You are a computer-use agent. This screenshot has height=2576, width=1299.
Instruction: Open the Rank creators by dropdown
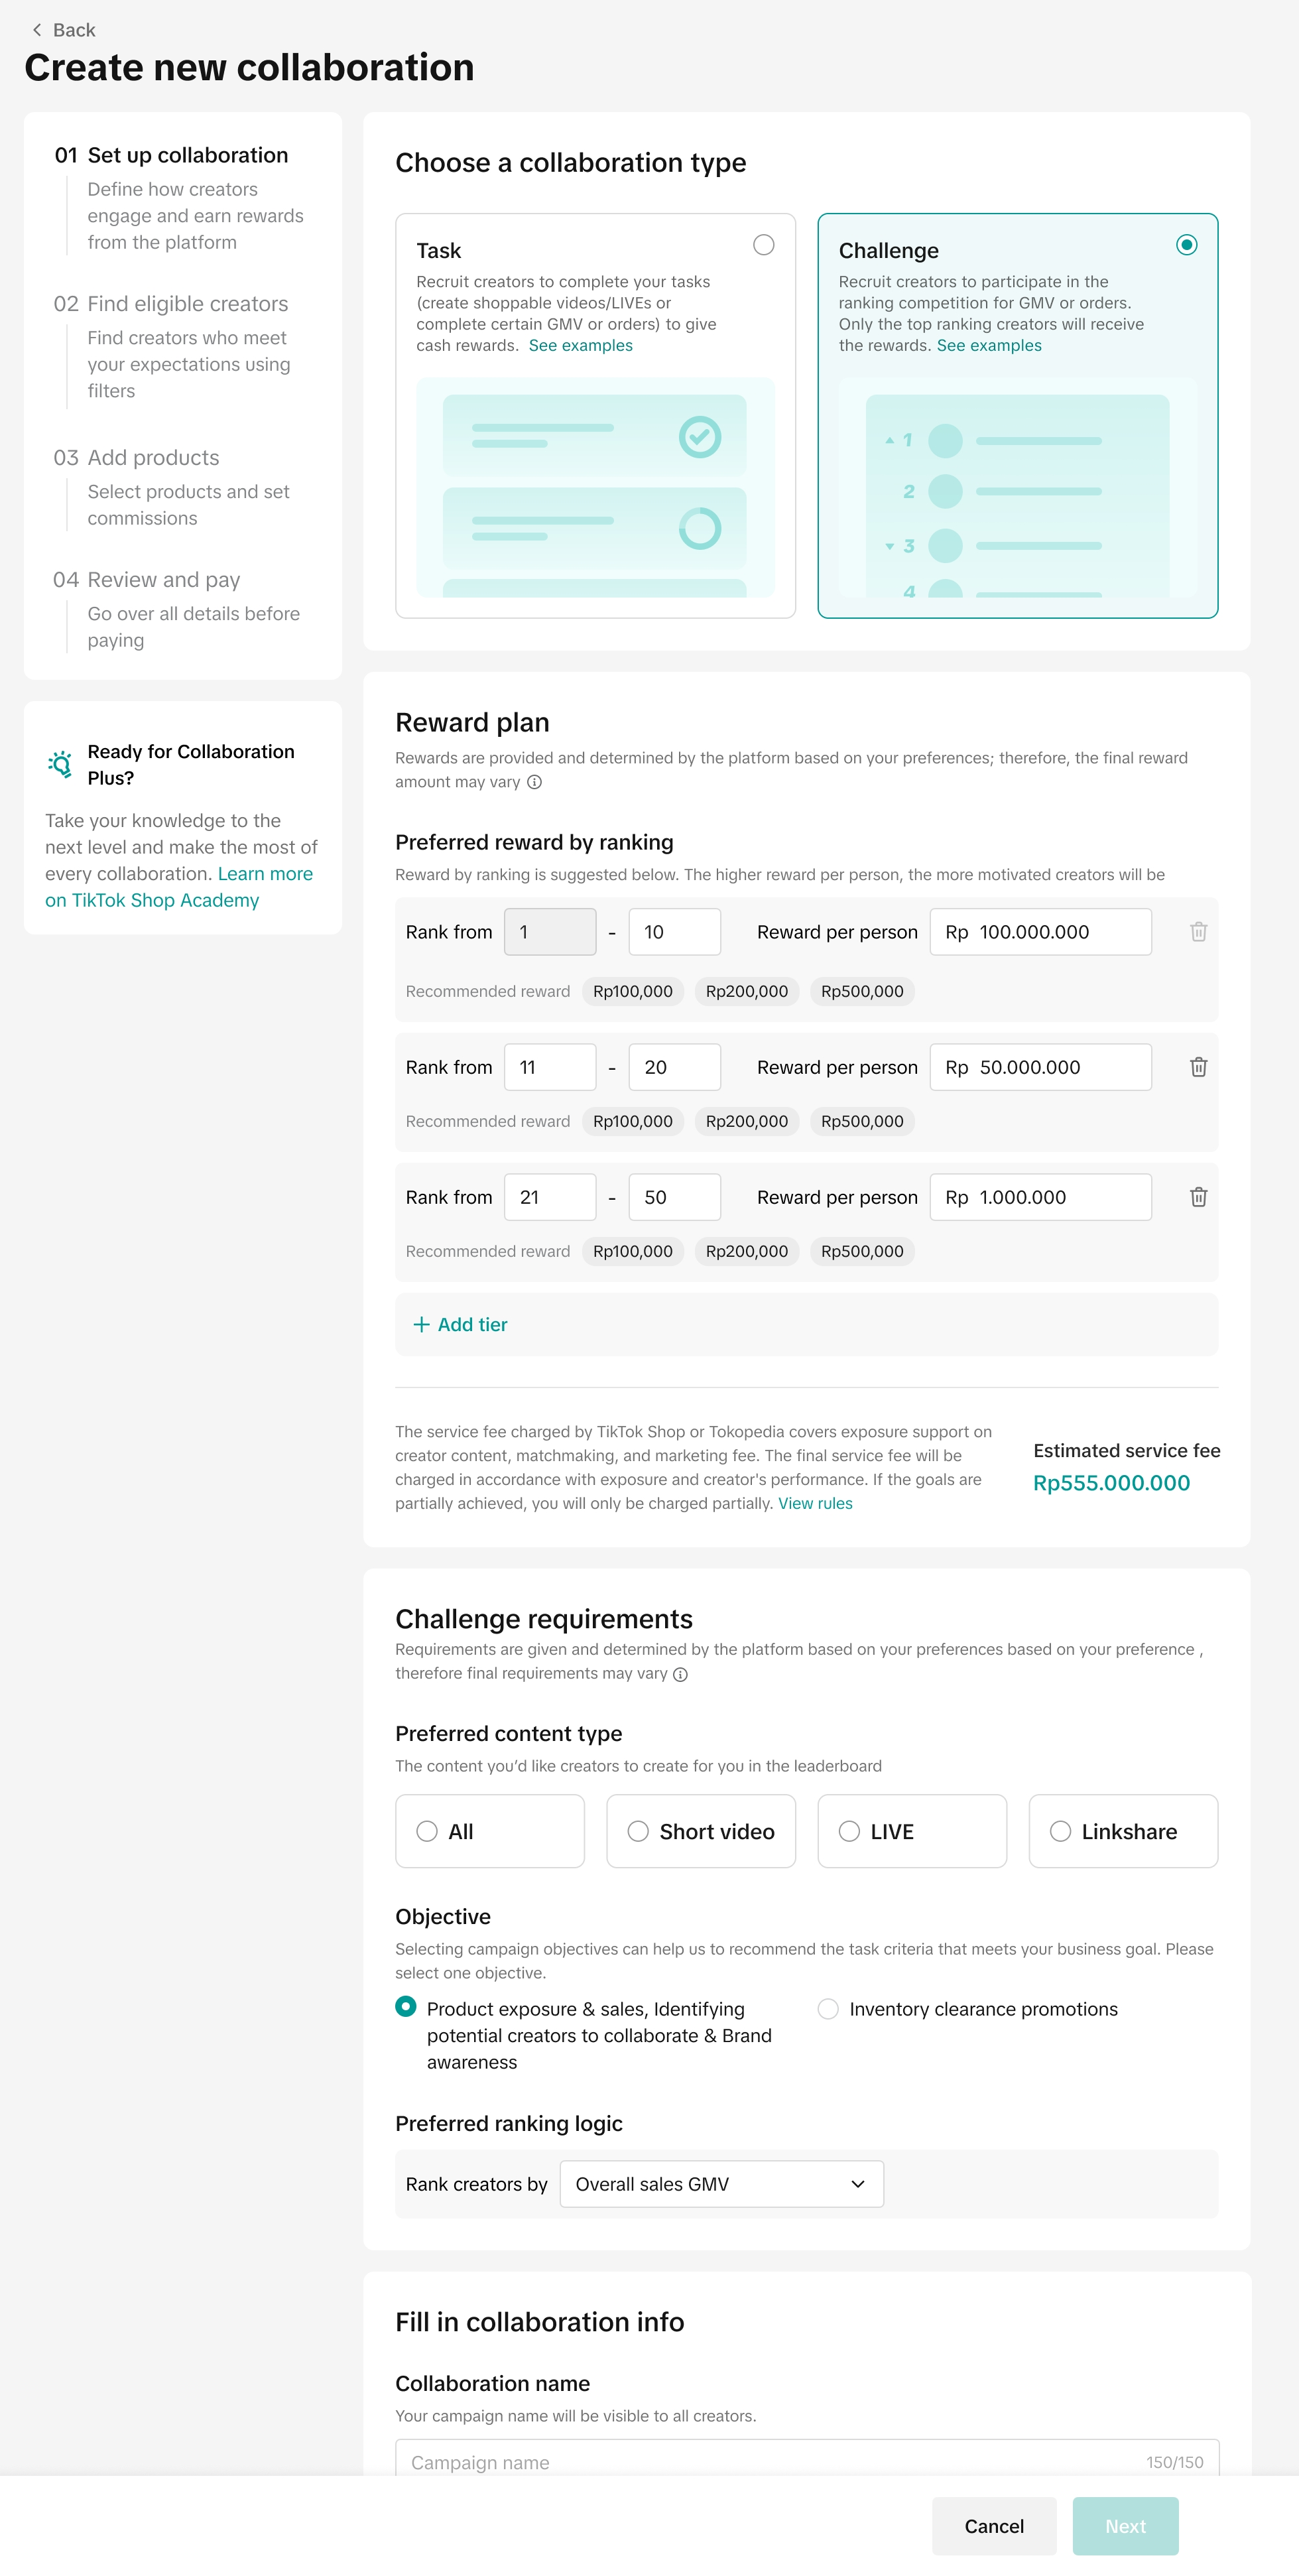coord(721,2184)
